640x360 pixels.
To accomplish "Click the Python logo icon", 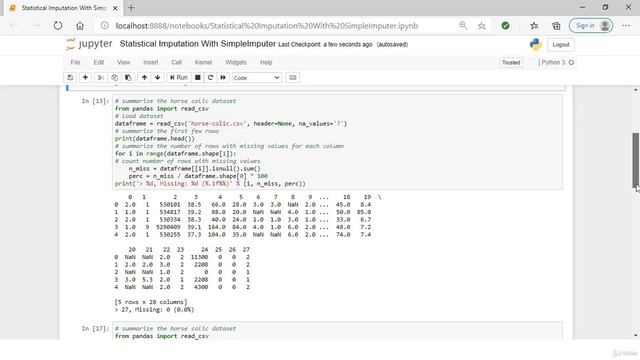I will [536, 44].
